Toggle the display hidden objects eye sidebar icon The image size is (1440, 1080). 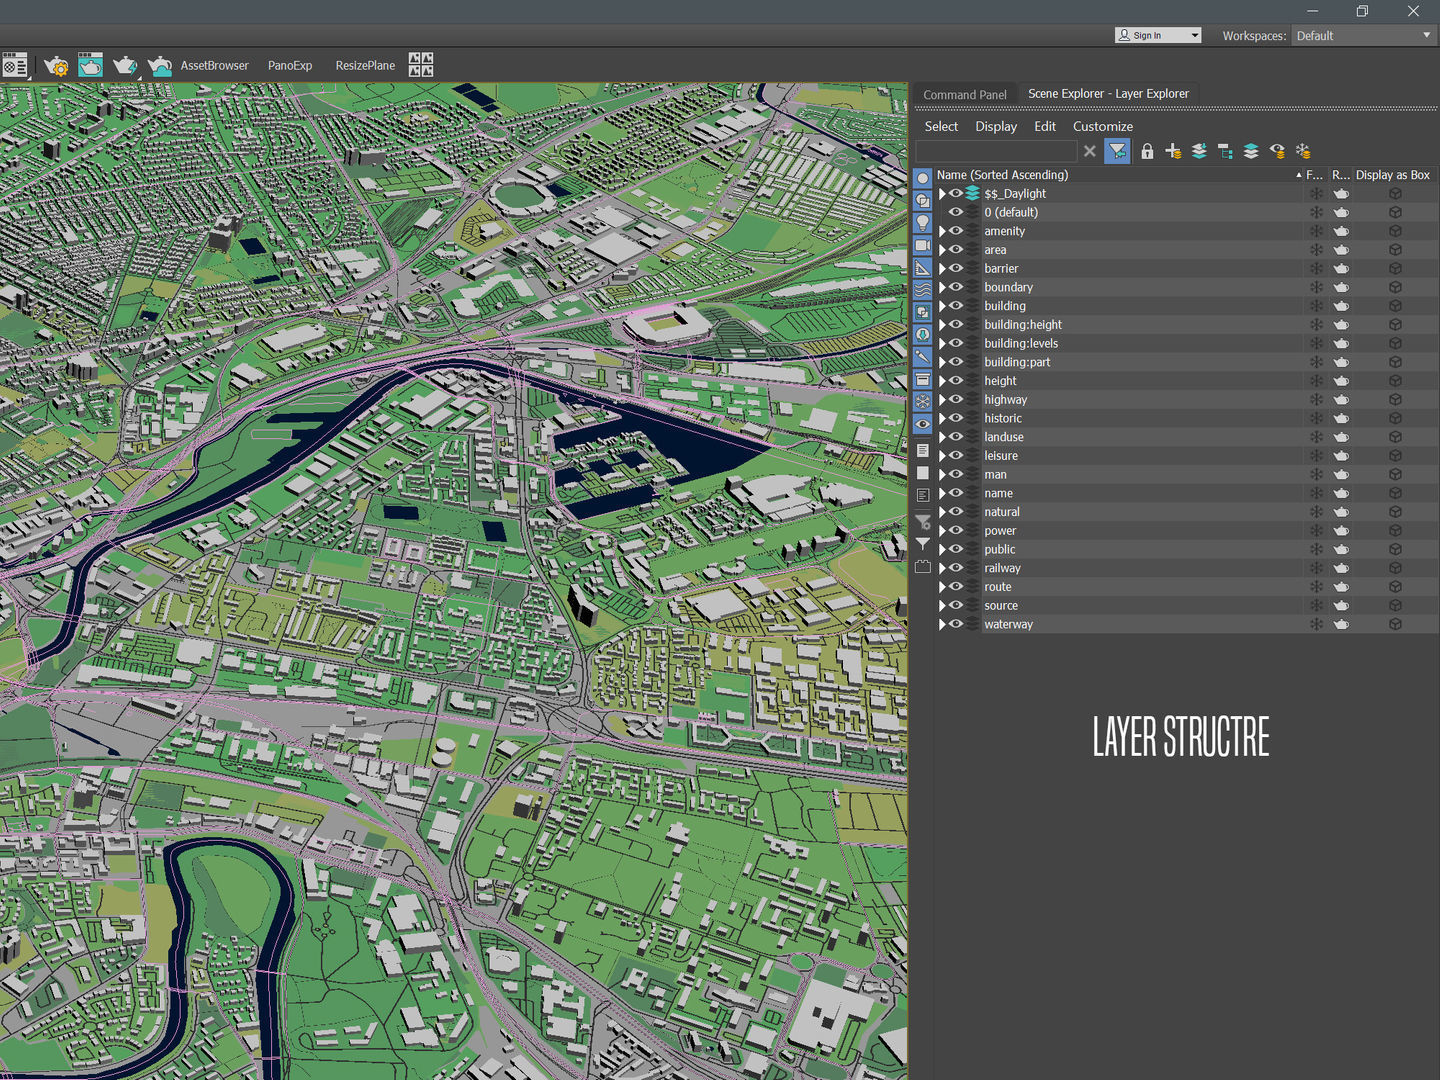tap(923, 424)
